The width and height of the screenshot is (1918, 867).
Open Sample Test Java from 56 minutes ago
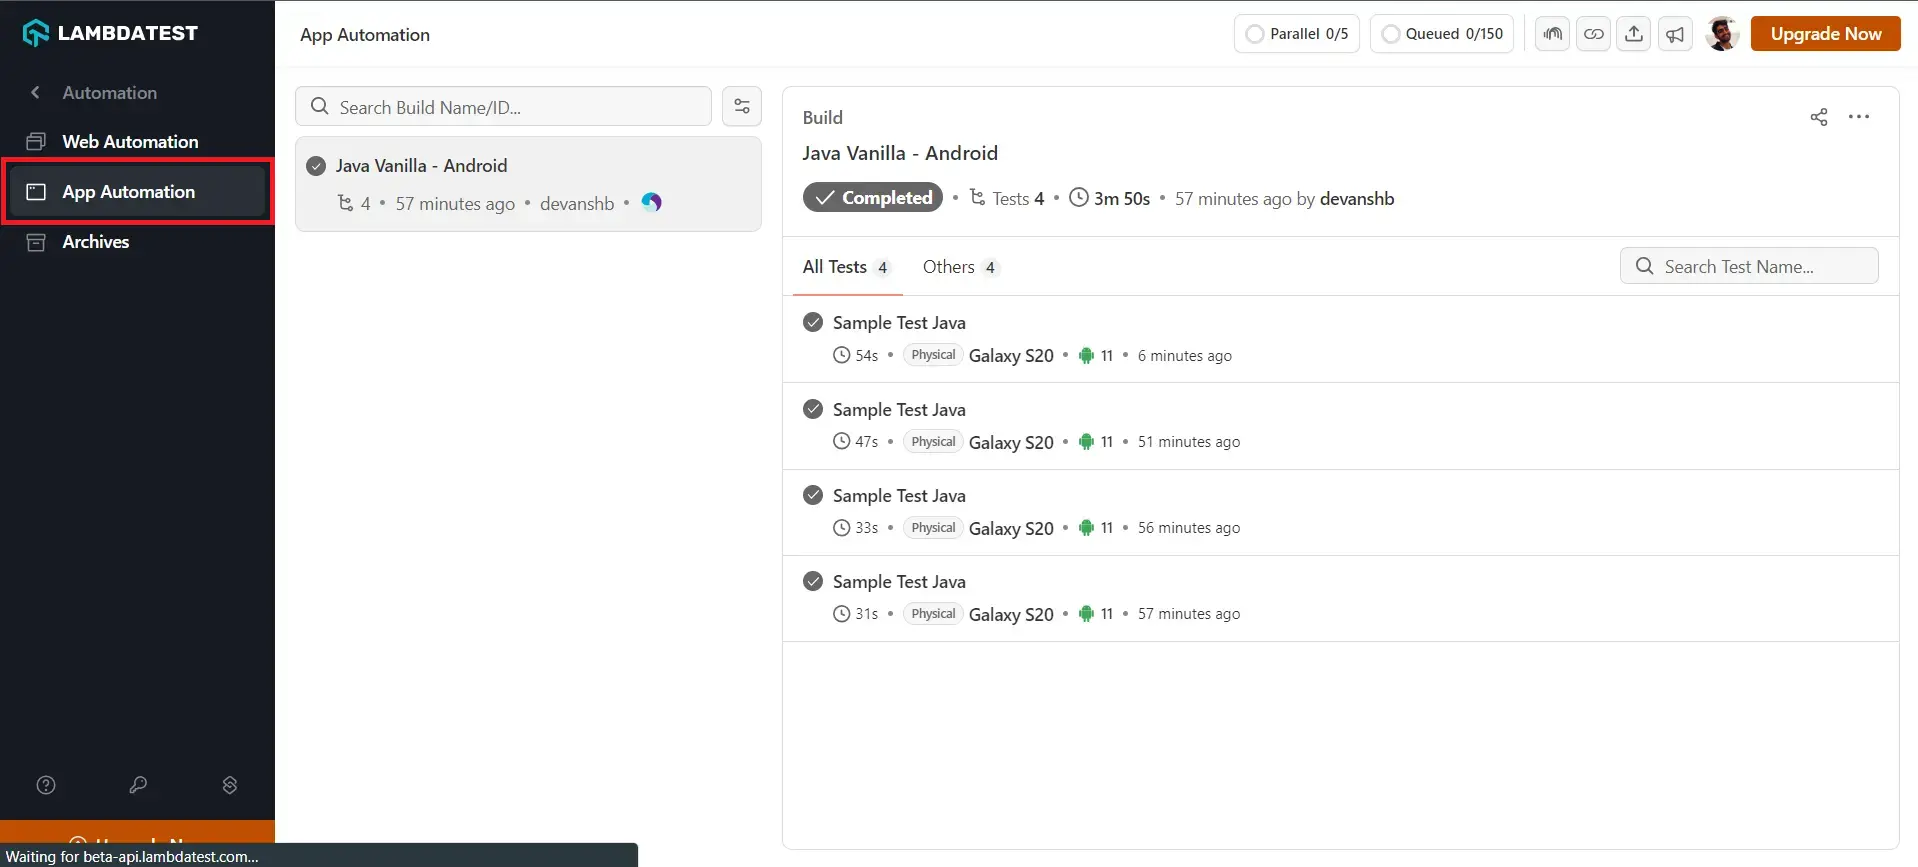coord(1340,512)
